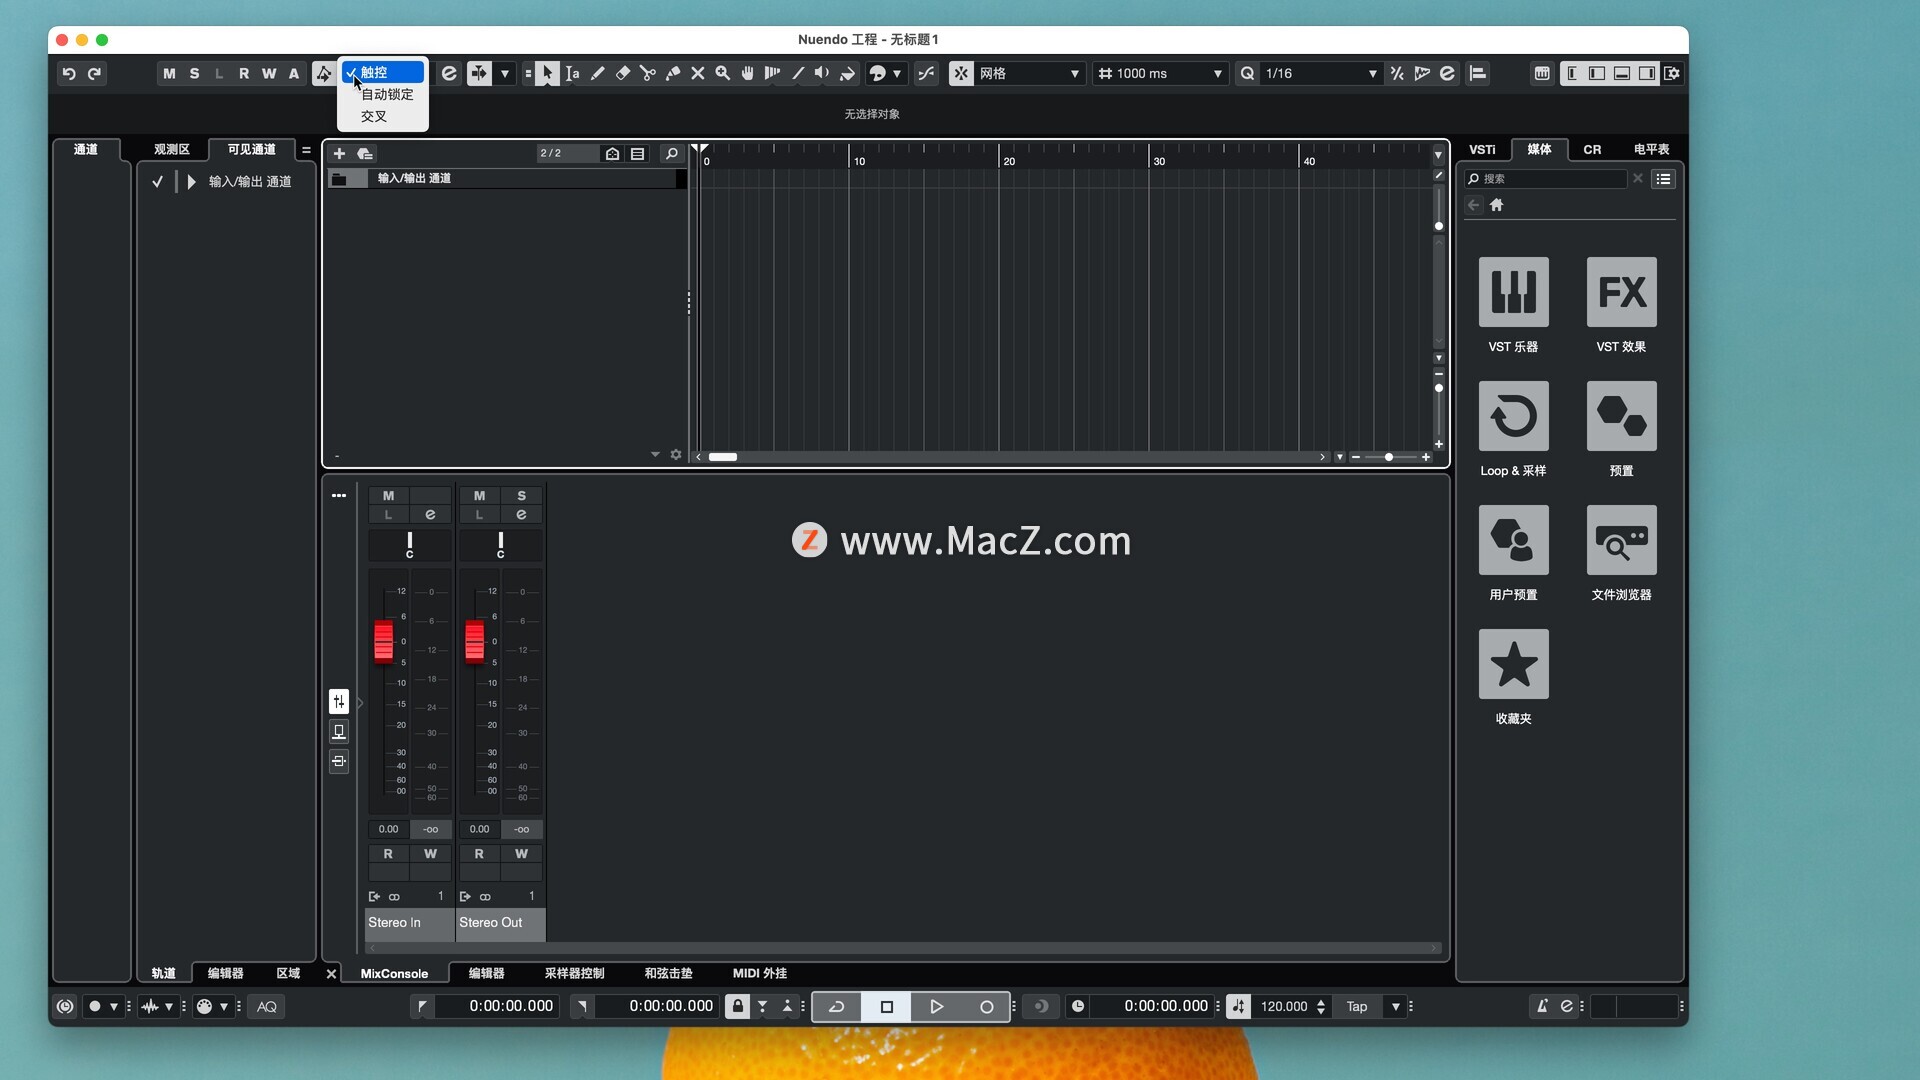Click the redo arrow icon
Viewport: 1920px width, 1080px height.
[94, 73]
